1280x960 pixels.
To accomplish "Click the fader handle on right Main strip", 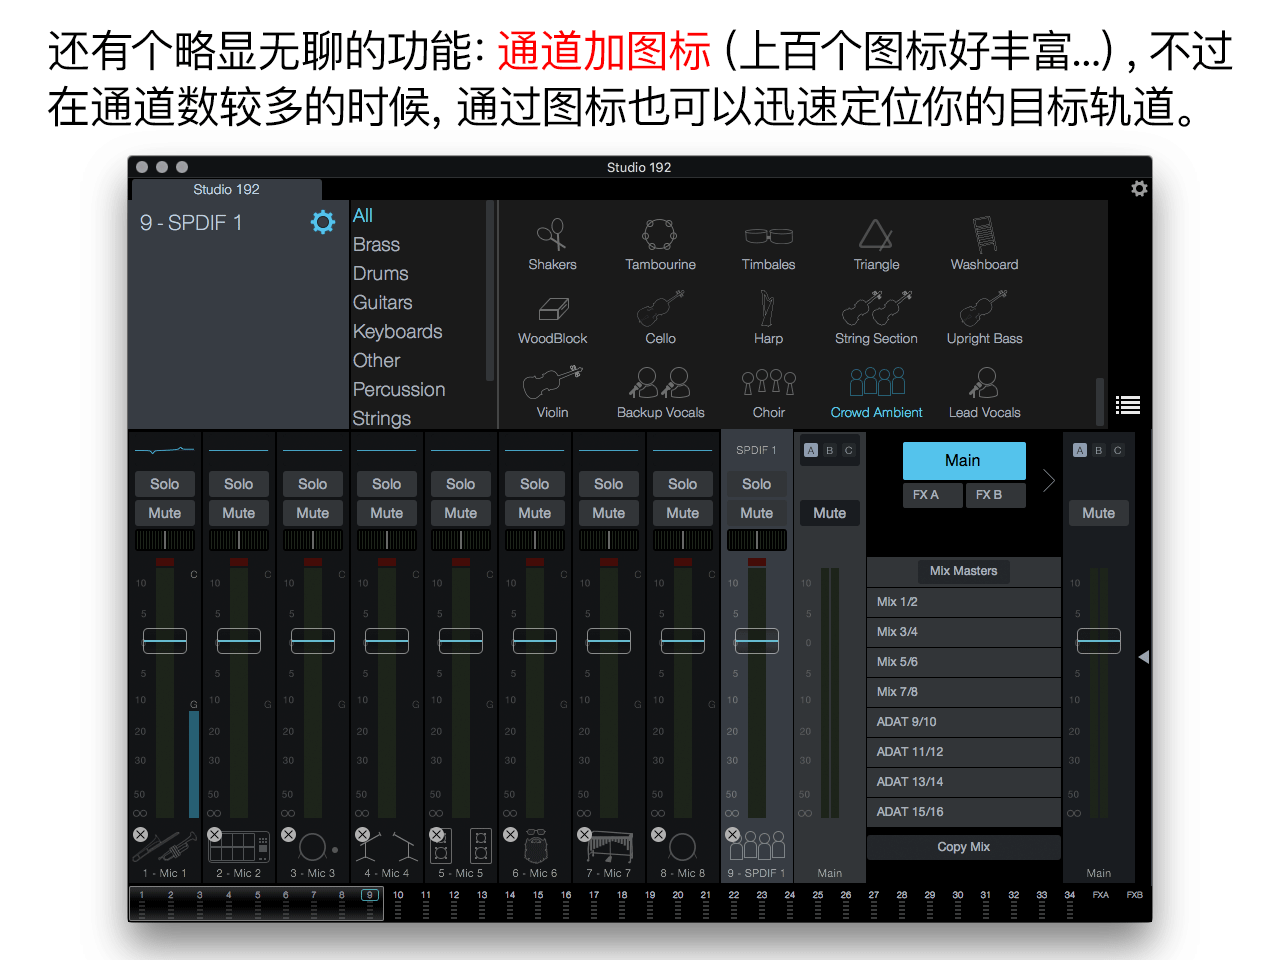I will [x=1098, y=641].
